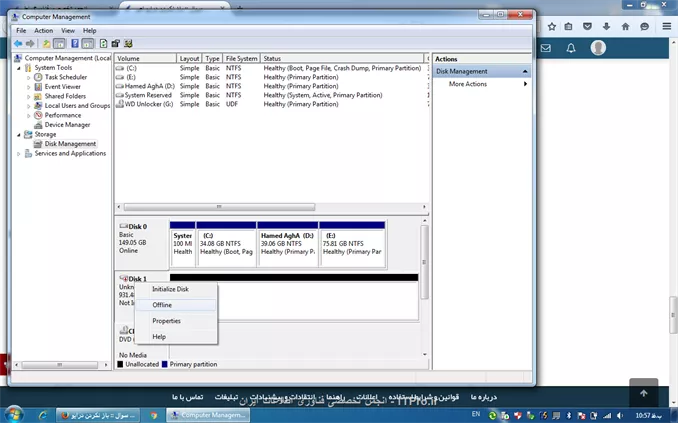The width and height of the screenshot is (678, 423).
Task: Expand the Performance node arrow
Action: (x=29, y=116)
